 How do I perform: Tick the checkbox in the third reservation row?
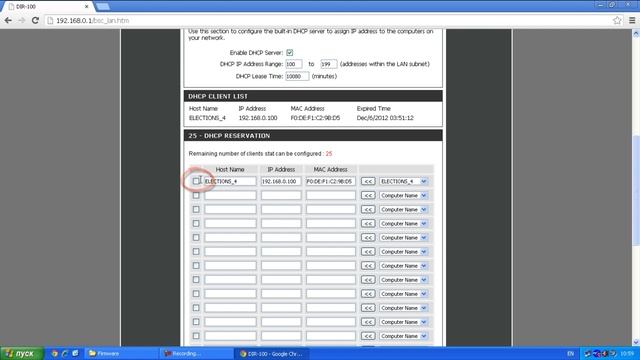coord(196,209)
